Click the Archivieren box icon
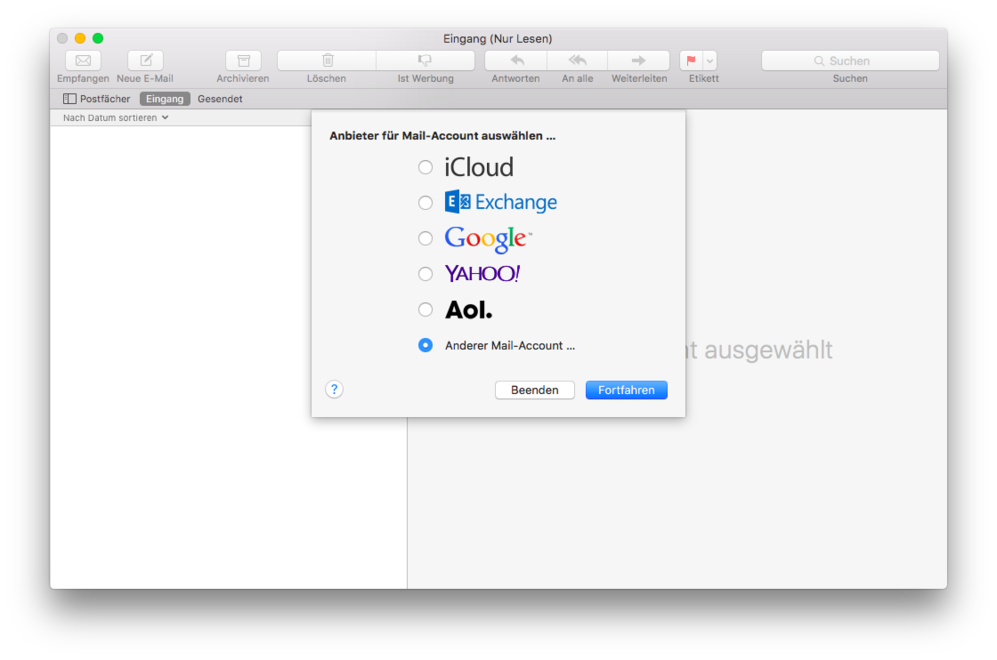 tap(243, 60)
